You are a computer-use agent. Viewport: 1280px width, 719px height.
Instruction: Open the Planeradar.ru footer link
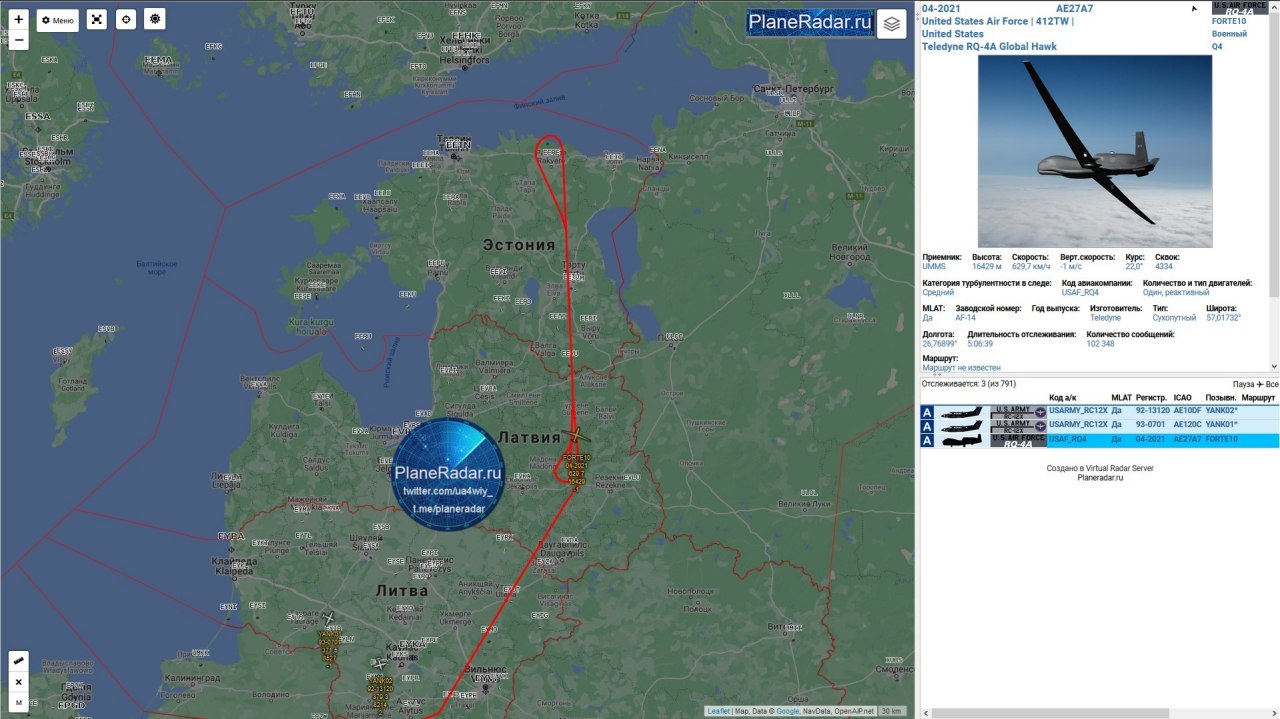[x=1100, y=478]
